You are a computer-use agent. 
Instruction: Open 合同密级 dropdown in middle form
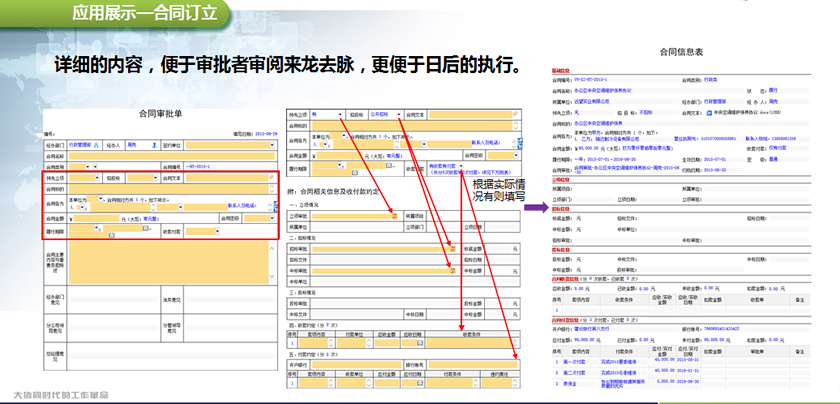(x=516, y=155)
